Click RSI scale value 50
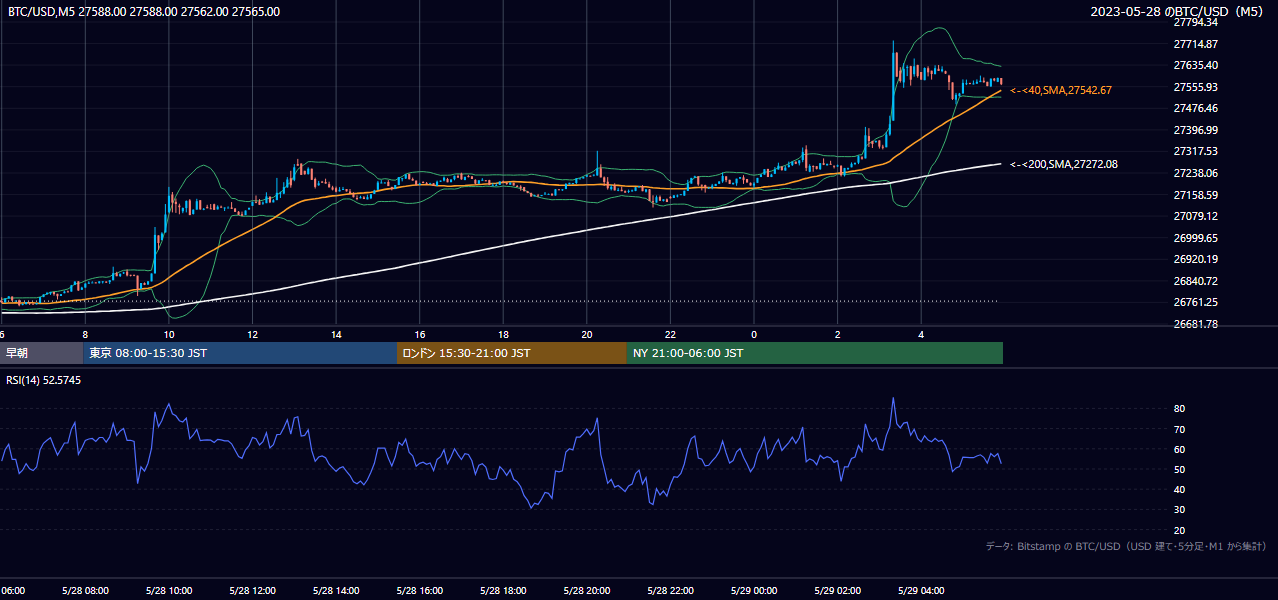1278x600 pixels. pyautogui.click(x=1180, y=469)
